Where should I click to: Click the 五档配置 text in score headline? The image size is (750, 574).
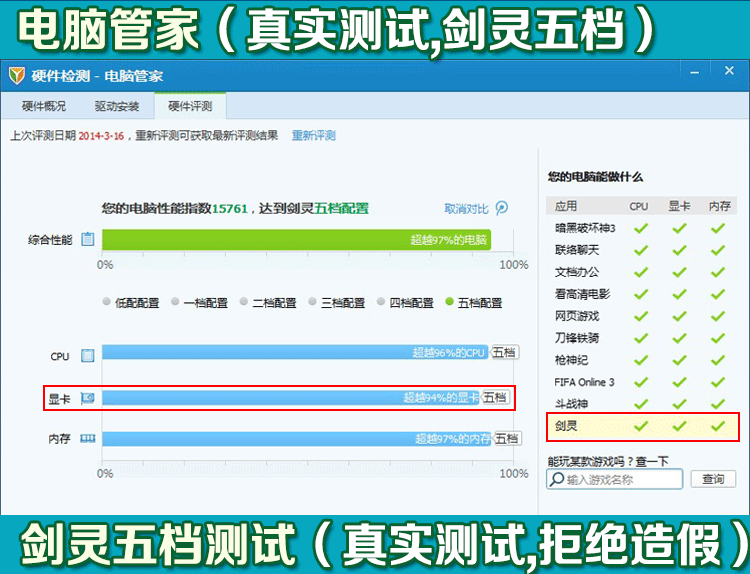click(342, 209)
